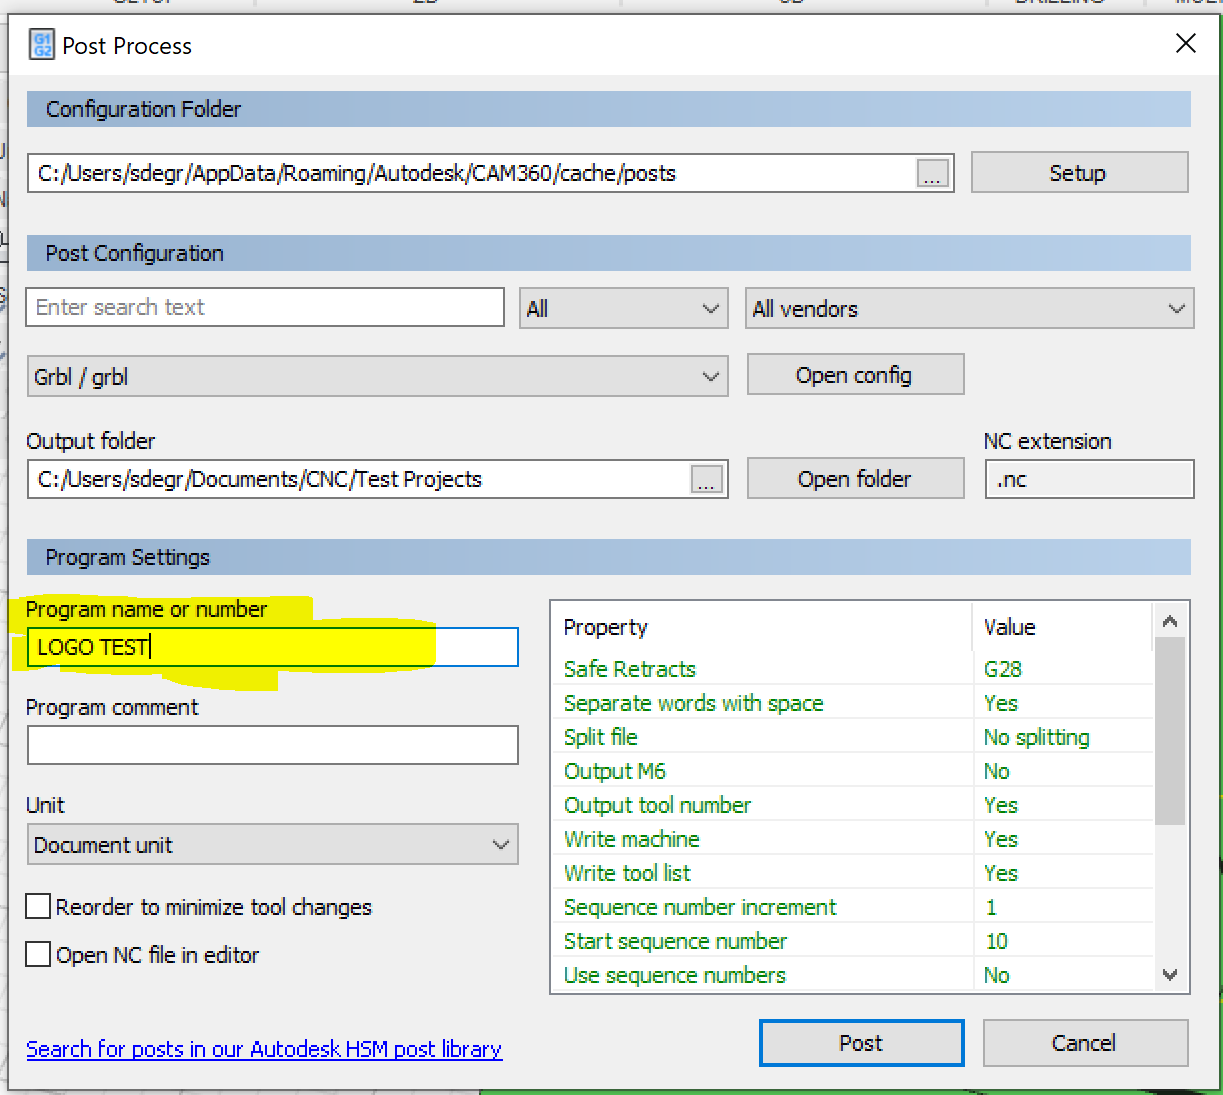Click the Cancel button
1223x1095 pixels.
[x=1084, y=1043]
